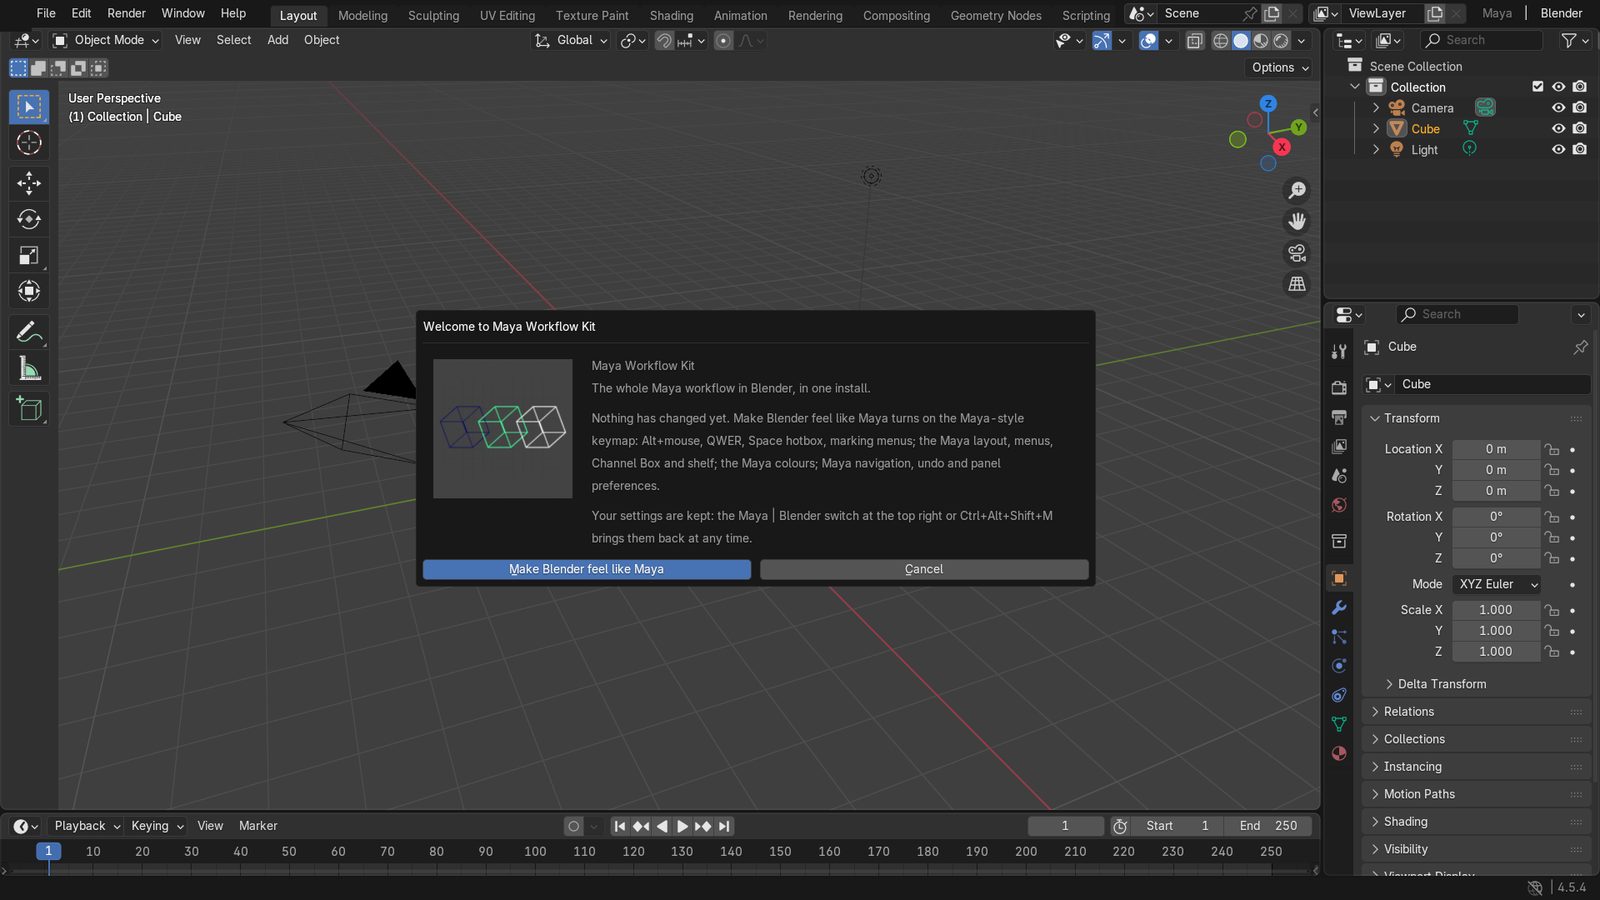The width and height of the screenshot is (1600, 900).
Task: Open the Render properties tab icon
Action: point(1339,388)
